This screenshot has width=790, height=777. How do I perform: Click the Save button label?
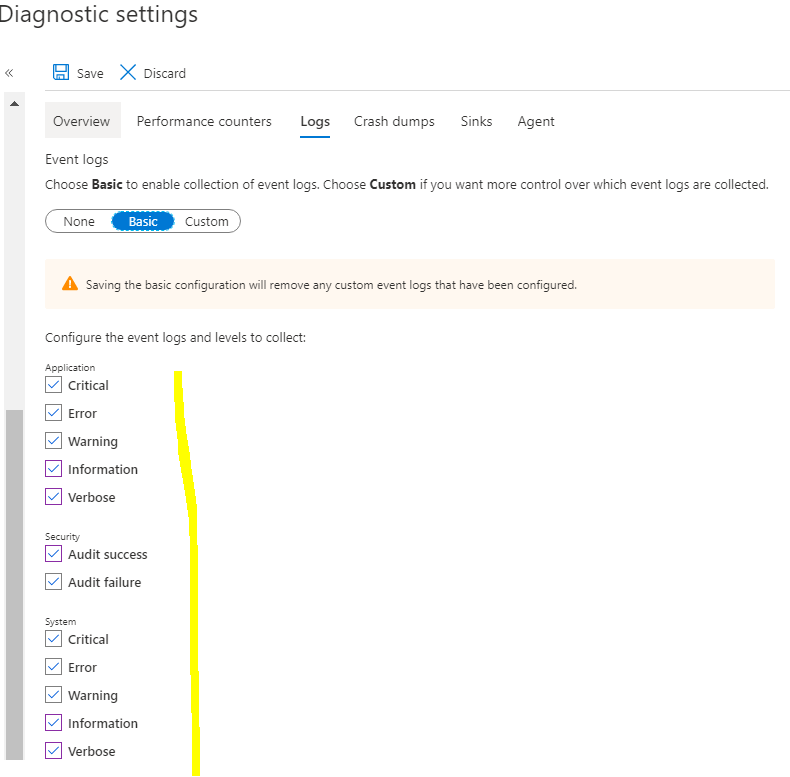90,74
